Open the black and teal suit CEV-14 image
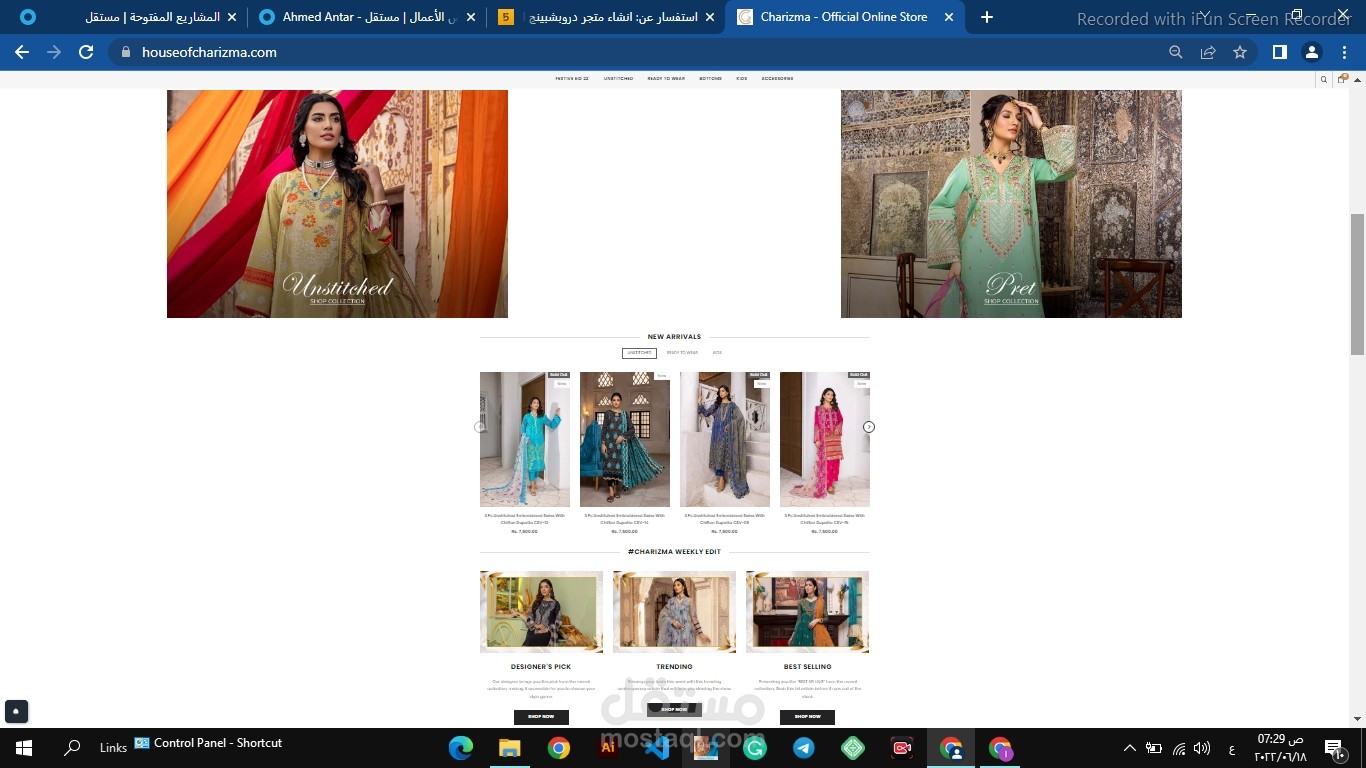This screenshot has width=1366, height=768. coord(625,439)
